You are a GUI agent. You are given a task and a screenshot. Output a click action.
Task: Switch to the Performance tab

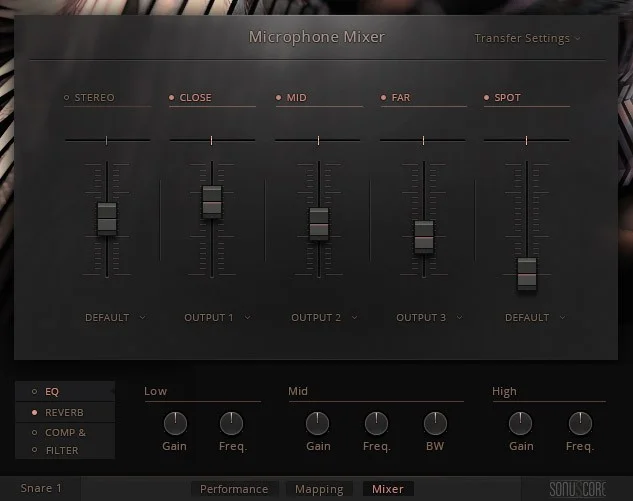click(x=234, y=489)
